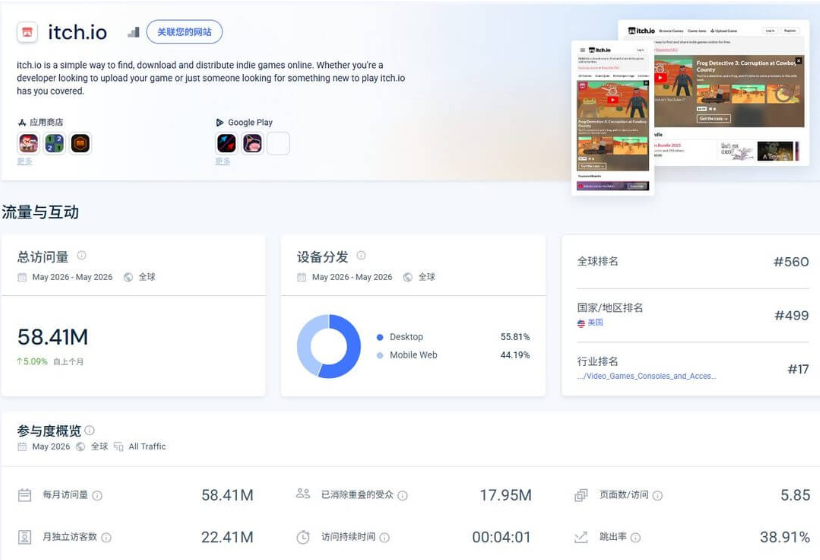Image resolution: width=820 pixels, height=560 pixels.
Task: Click the 关联您的网站 button
Action: (x=185, y=32)
